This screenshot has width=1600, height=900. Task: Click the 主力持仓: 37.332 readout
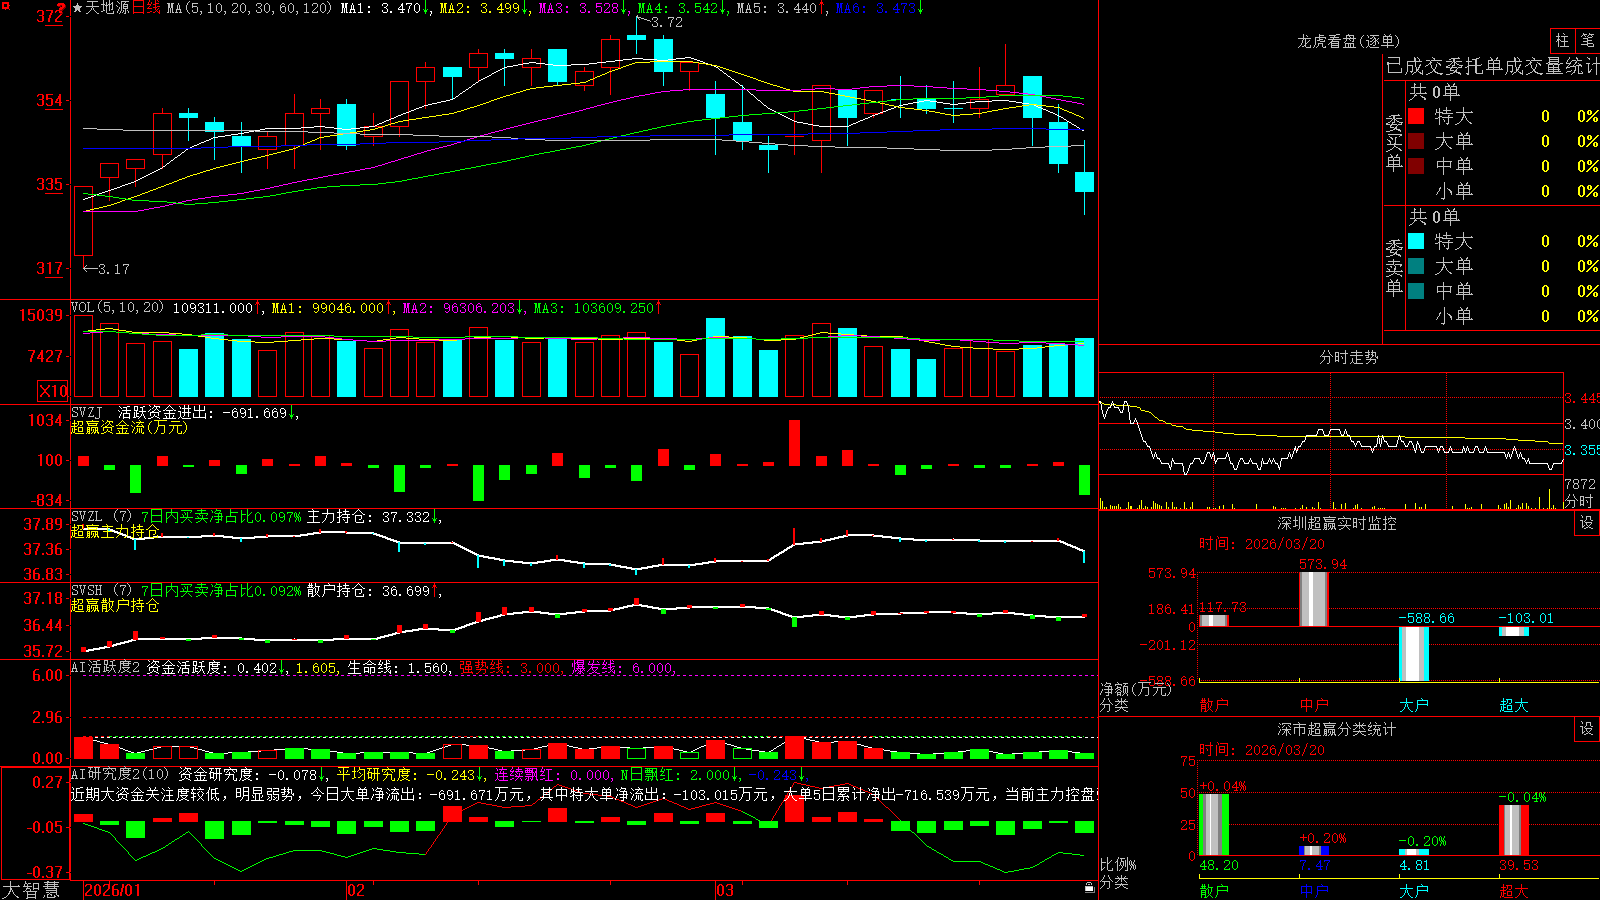pos(374,517)
